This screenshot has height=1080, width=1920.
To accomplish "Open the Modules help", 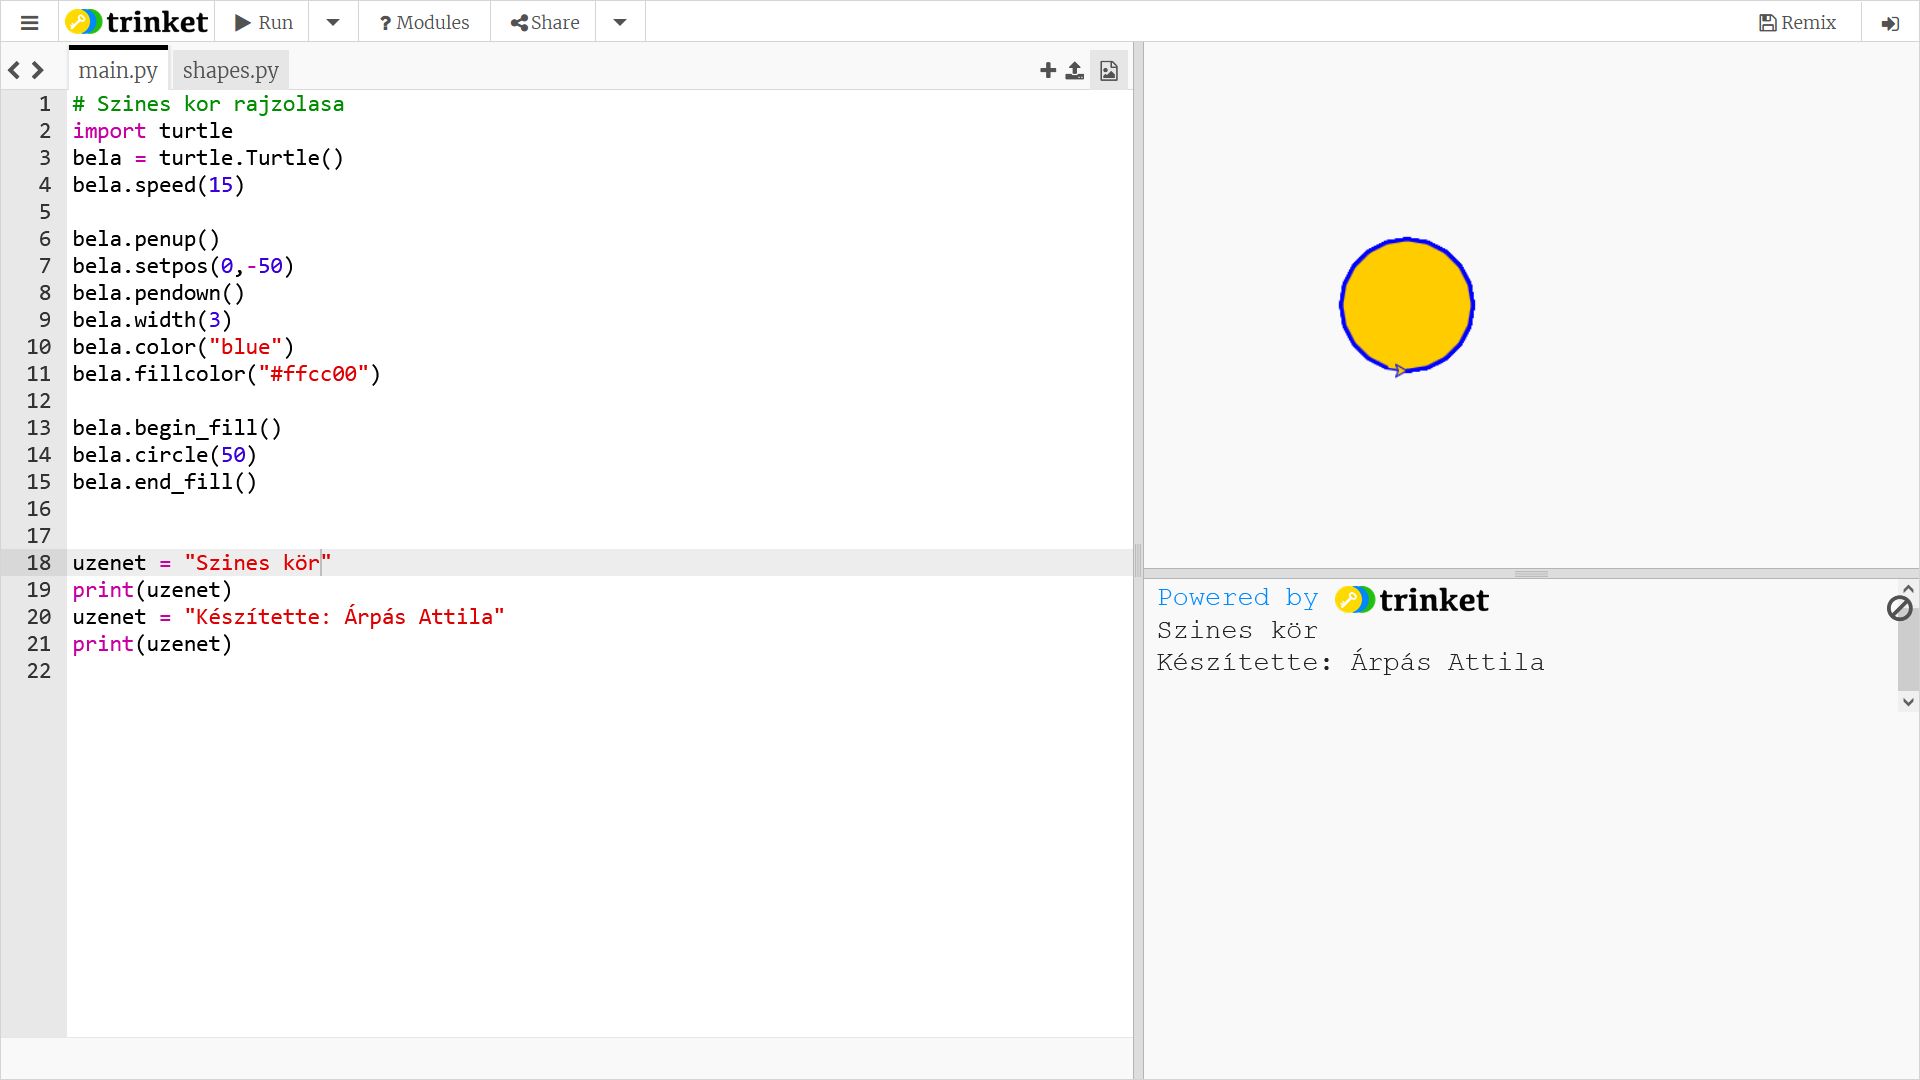I will tap(424, 22).
